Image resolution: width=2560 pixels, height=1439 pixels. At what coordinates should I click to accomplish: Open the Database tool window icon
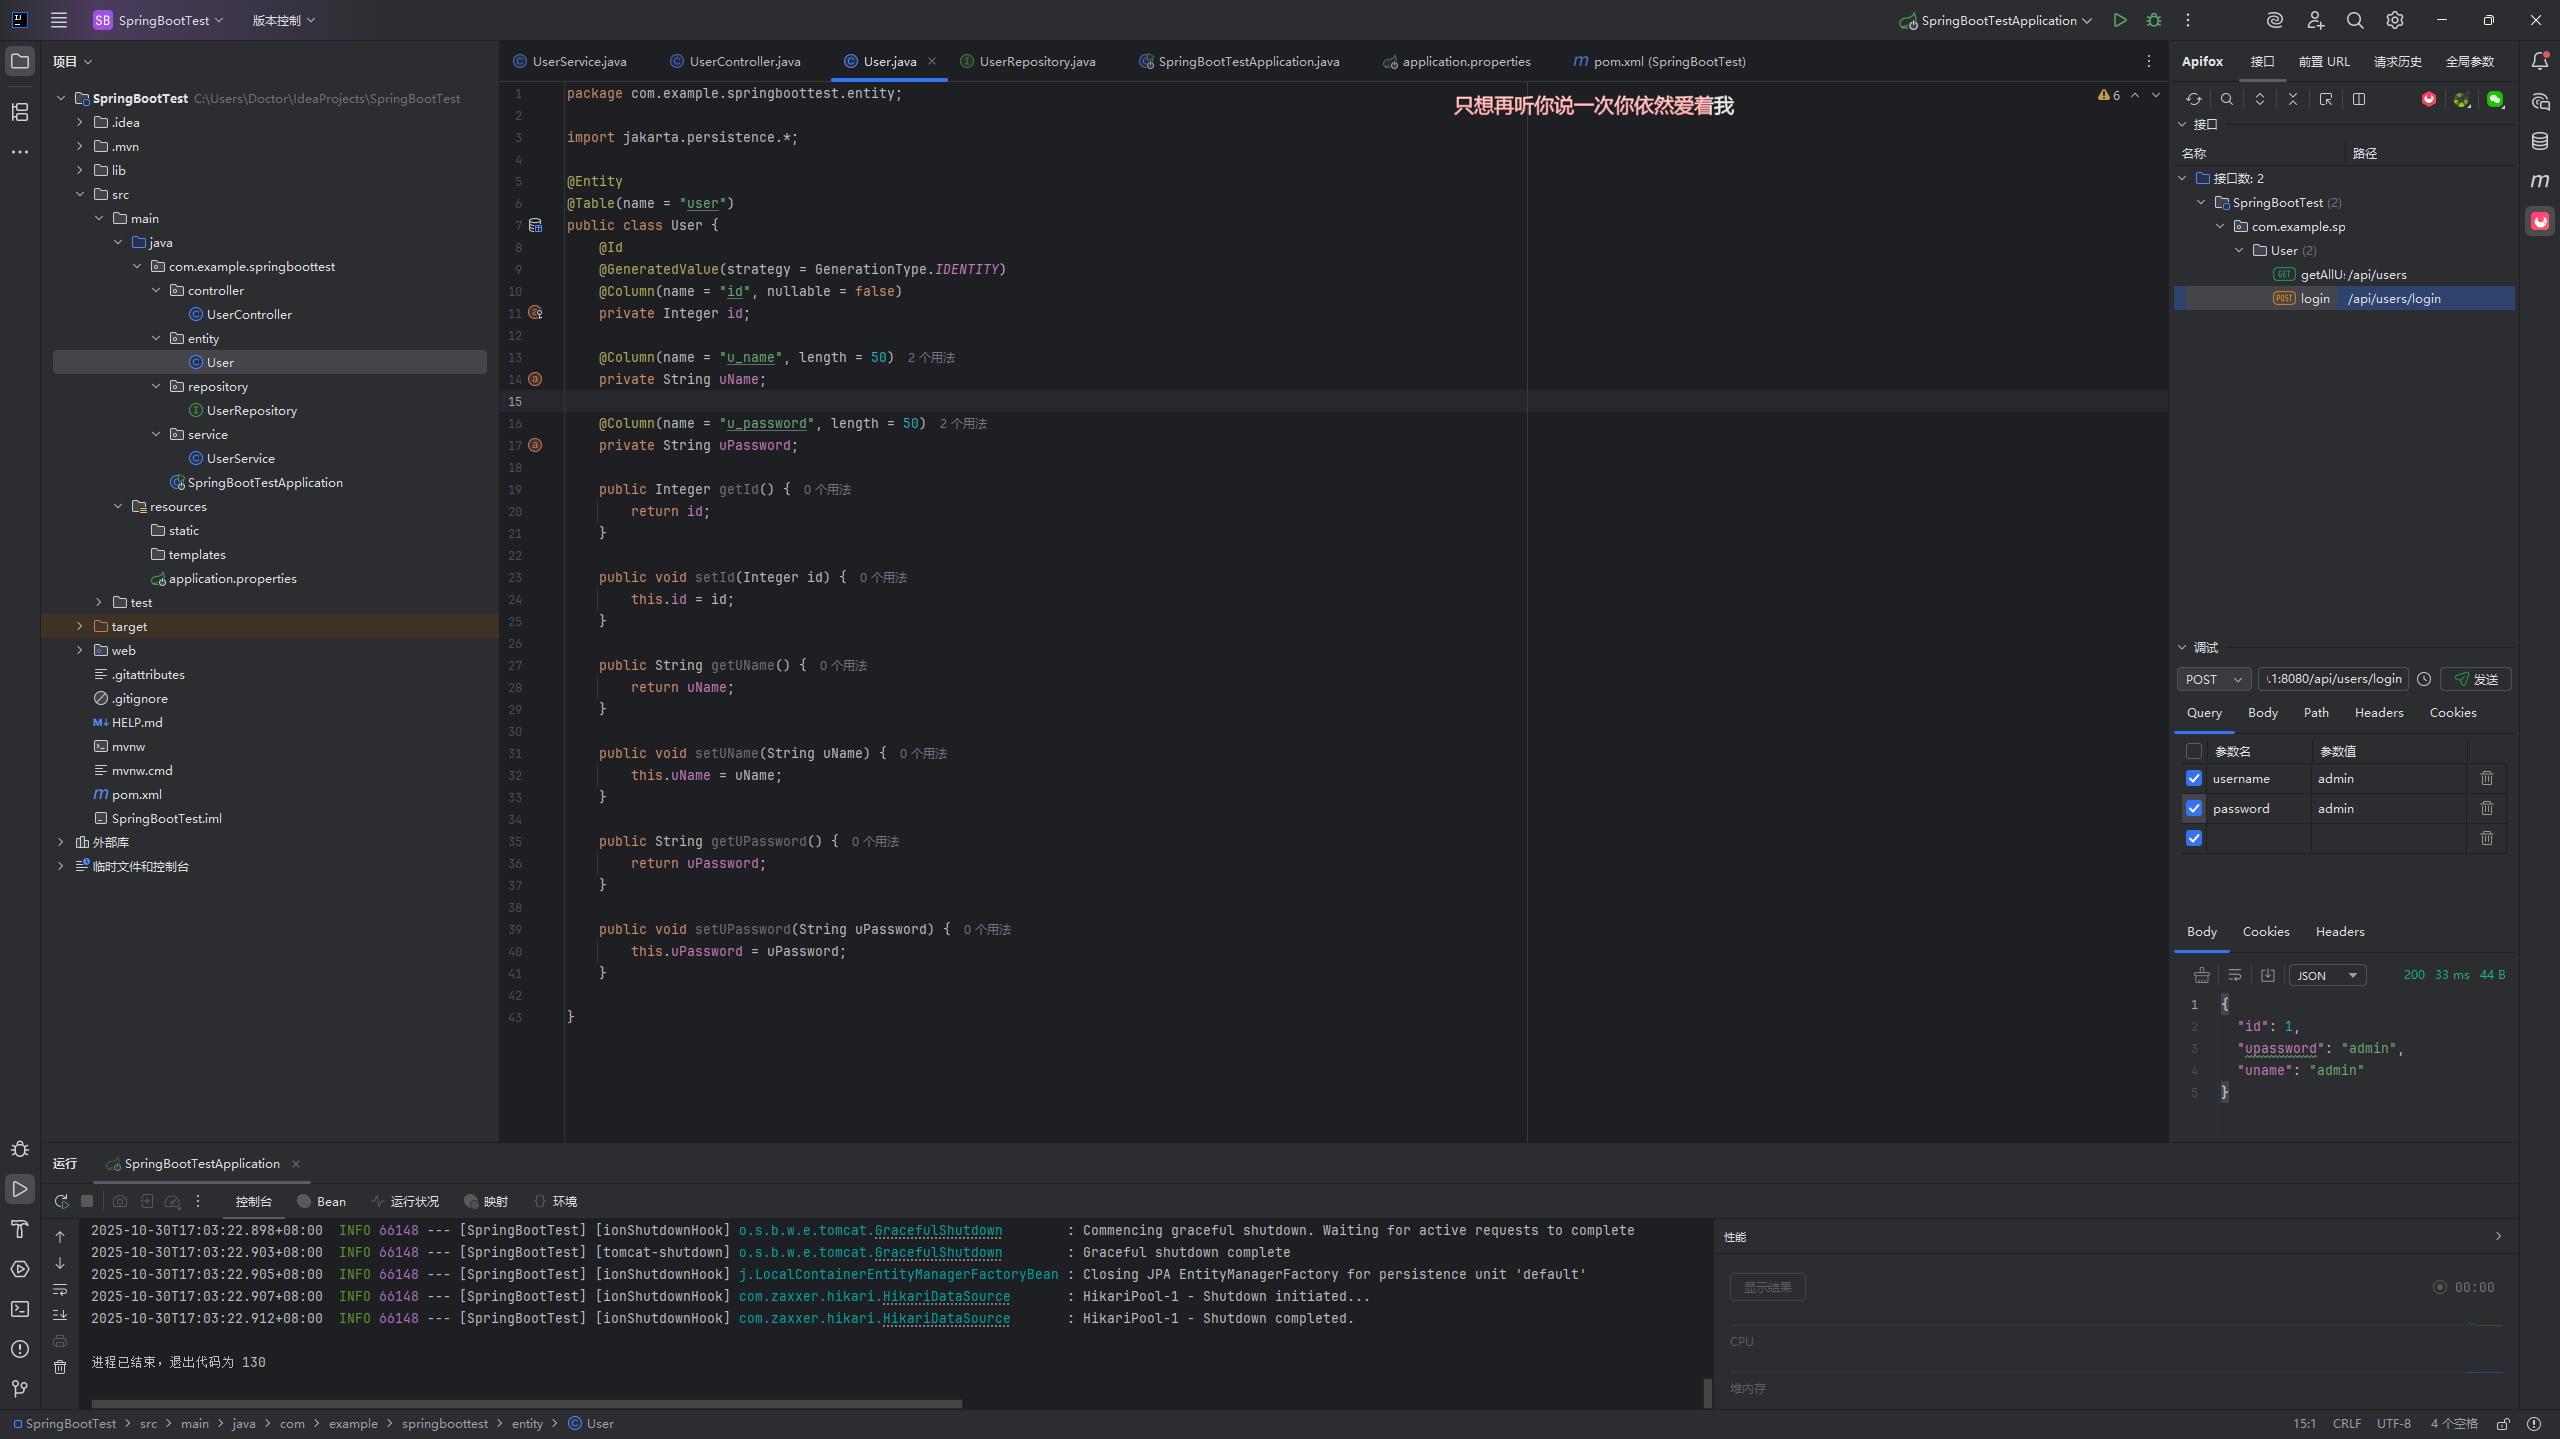coord(2540,141)
